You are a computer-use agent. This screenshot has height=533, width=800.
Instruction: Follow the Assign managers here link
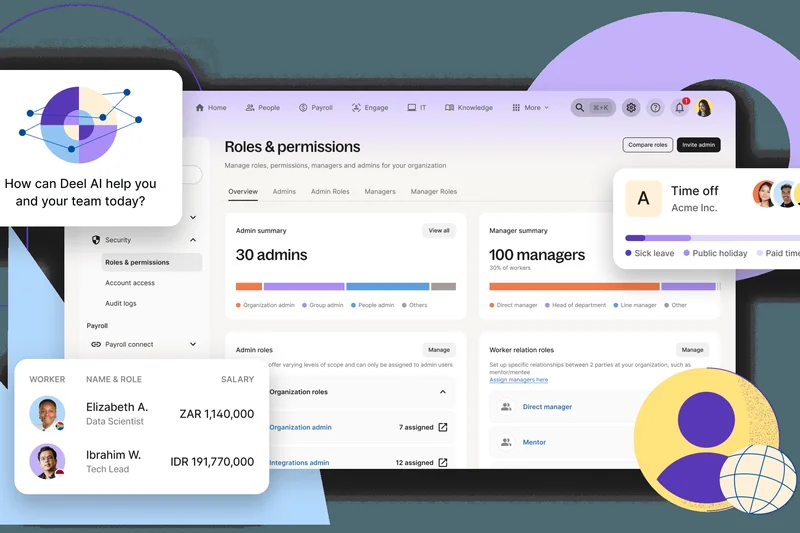[x=518, y=380]
